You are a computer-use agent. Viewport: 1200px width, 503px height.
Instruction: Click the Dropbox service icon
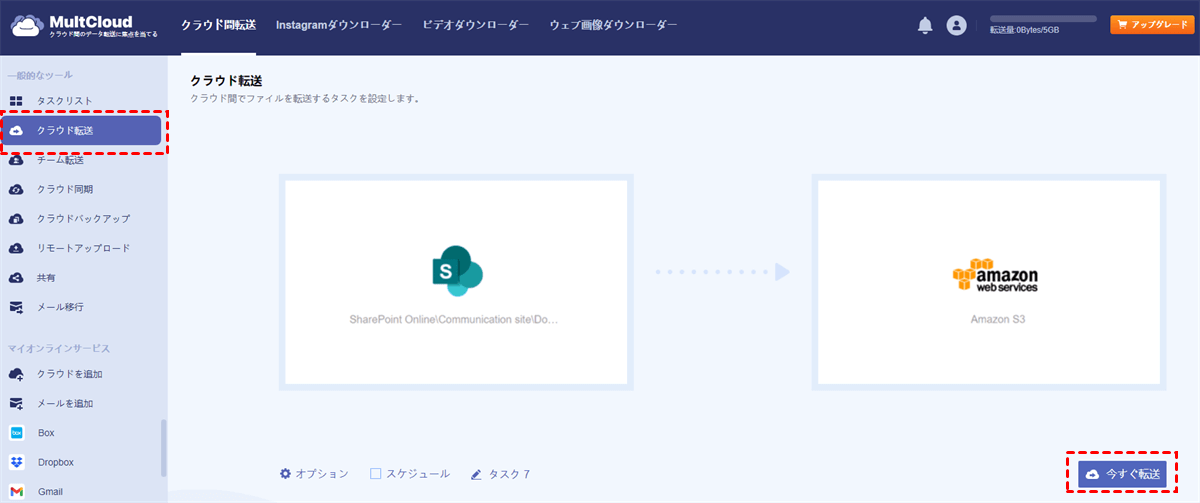coord(16,462)
